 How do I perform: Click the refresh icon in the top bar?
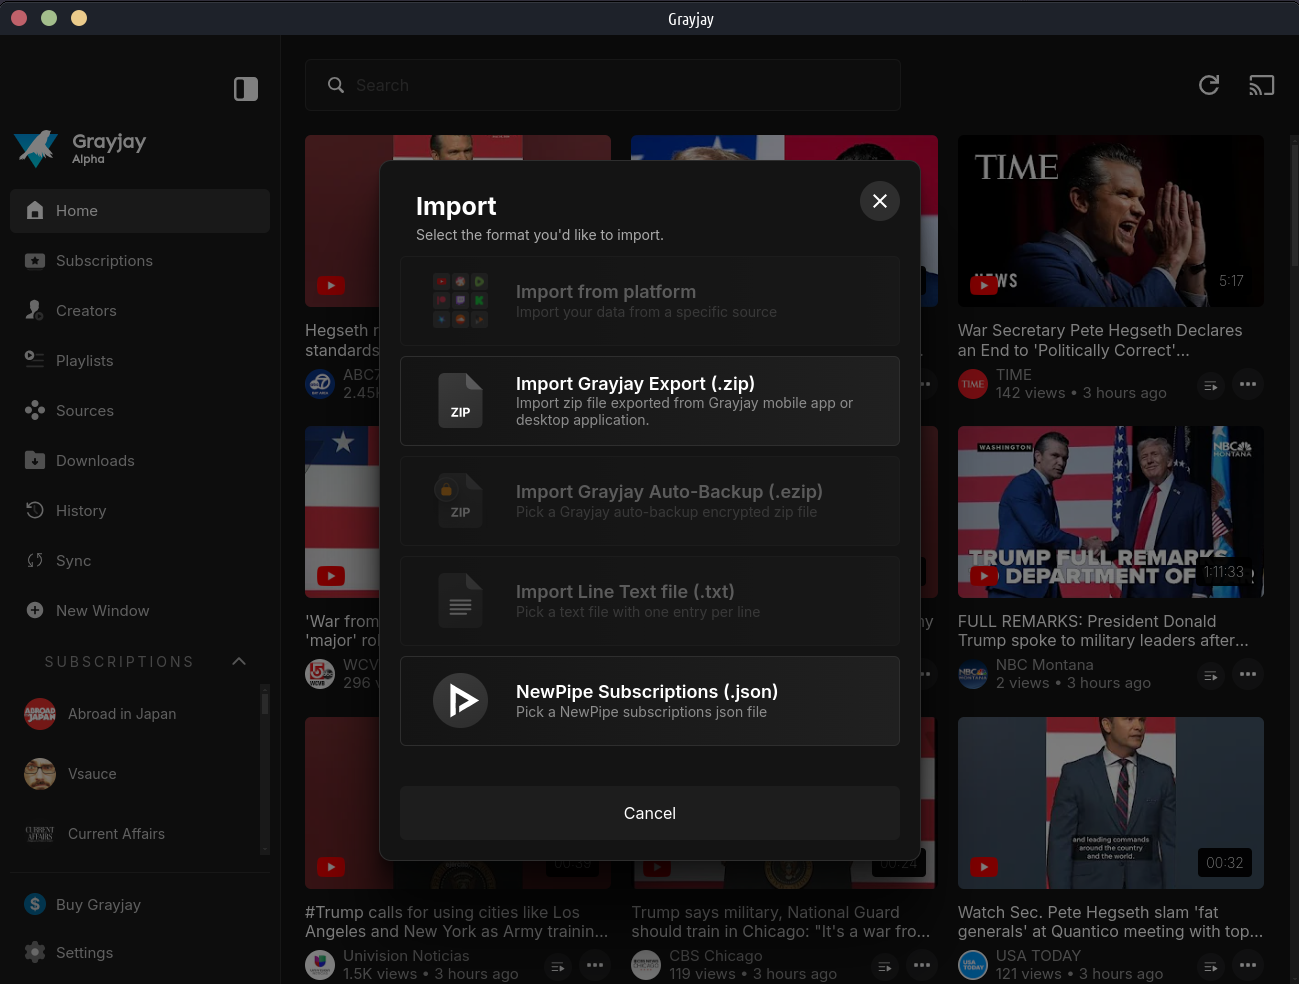[x=1209, y=85]
